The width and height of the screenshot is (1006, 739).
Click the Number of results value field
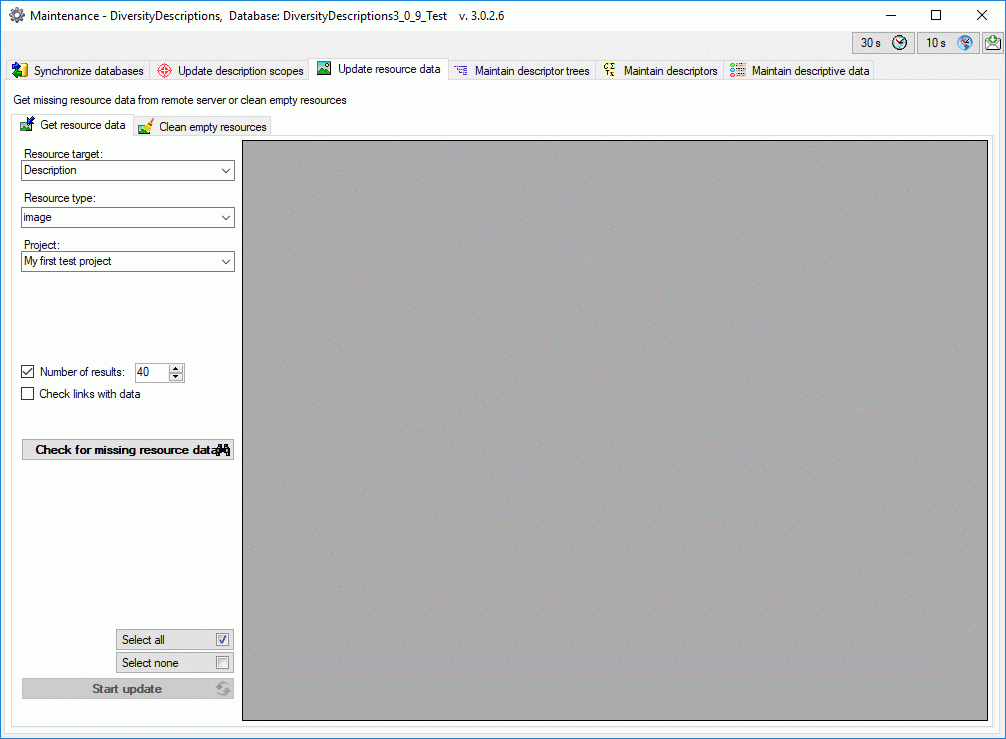[x=152, y=372]
